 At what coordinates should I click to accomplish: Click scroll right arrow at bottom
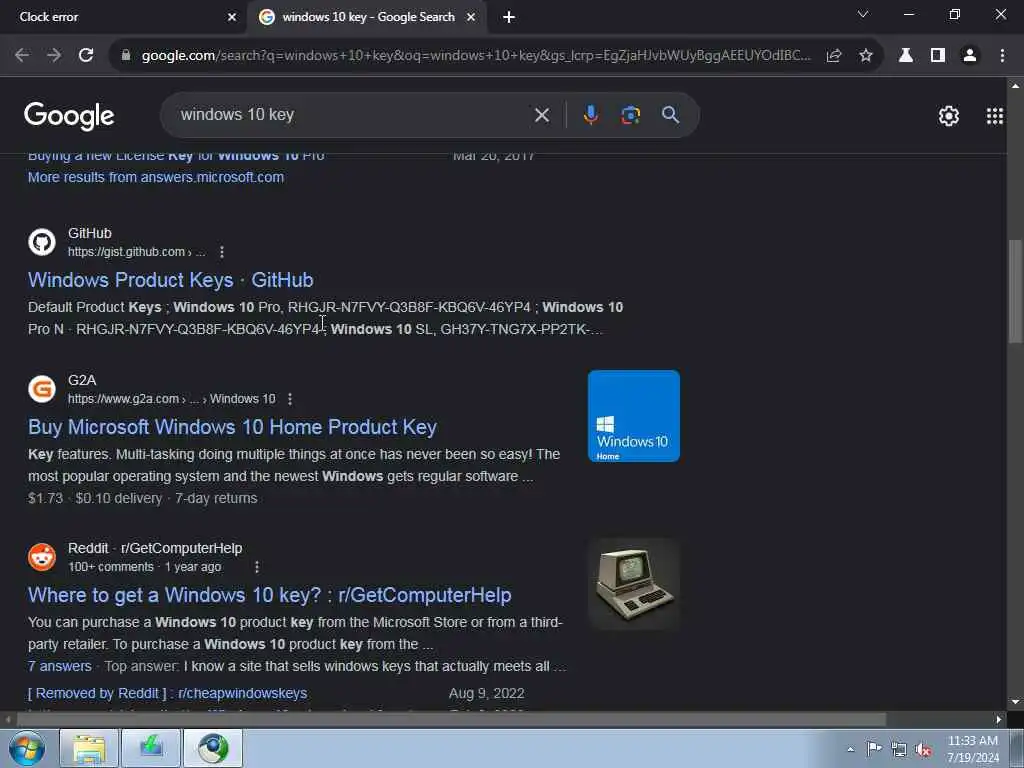tap(999, 720)
